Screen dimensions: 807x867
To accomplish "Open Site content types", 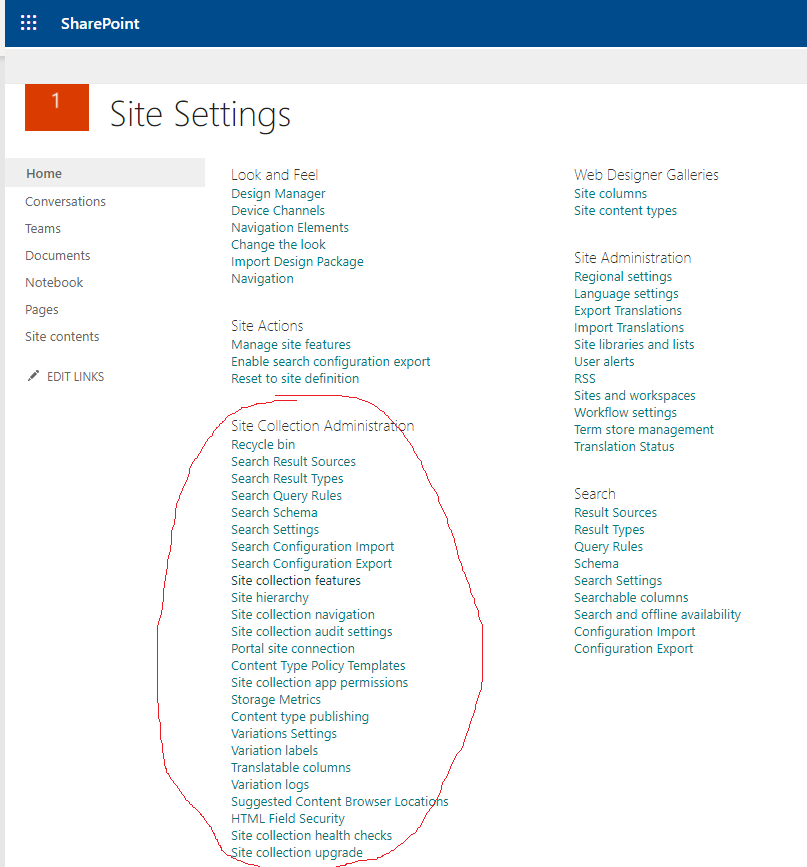I will click(626, 211).
